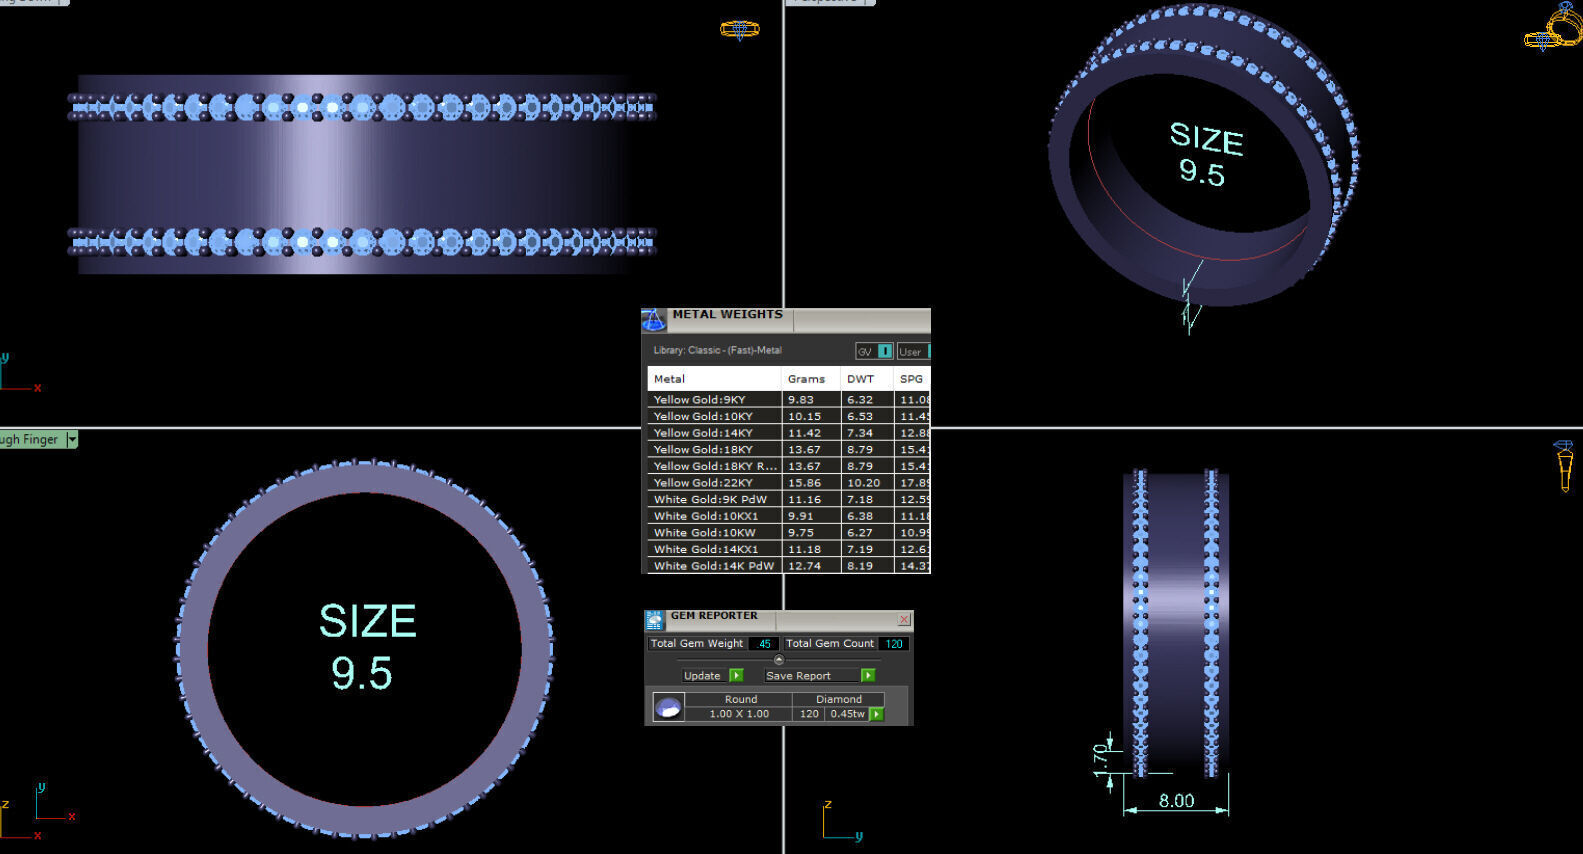The image size is (1583, 854).
Task: Click the green arrow beside Update
Action: (x=736, y=675)
